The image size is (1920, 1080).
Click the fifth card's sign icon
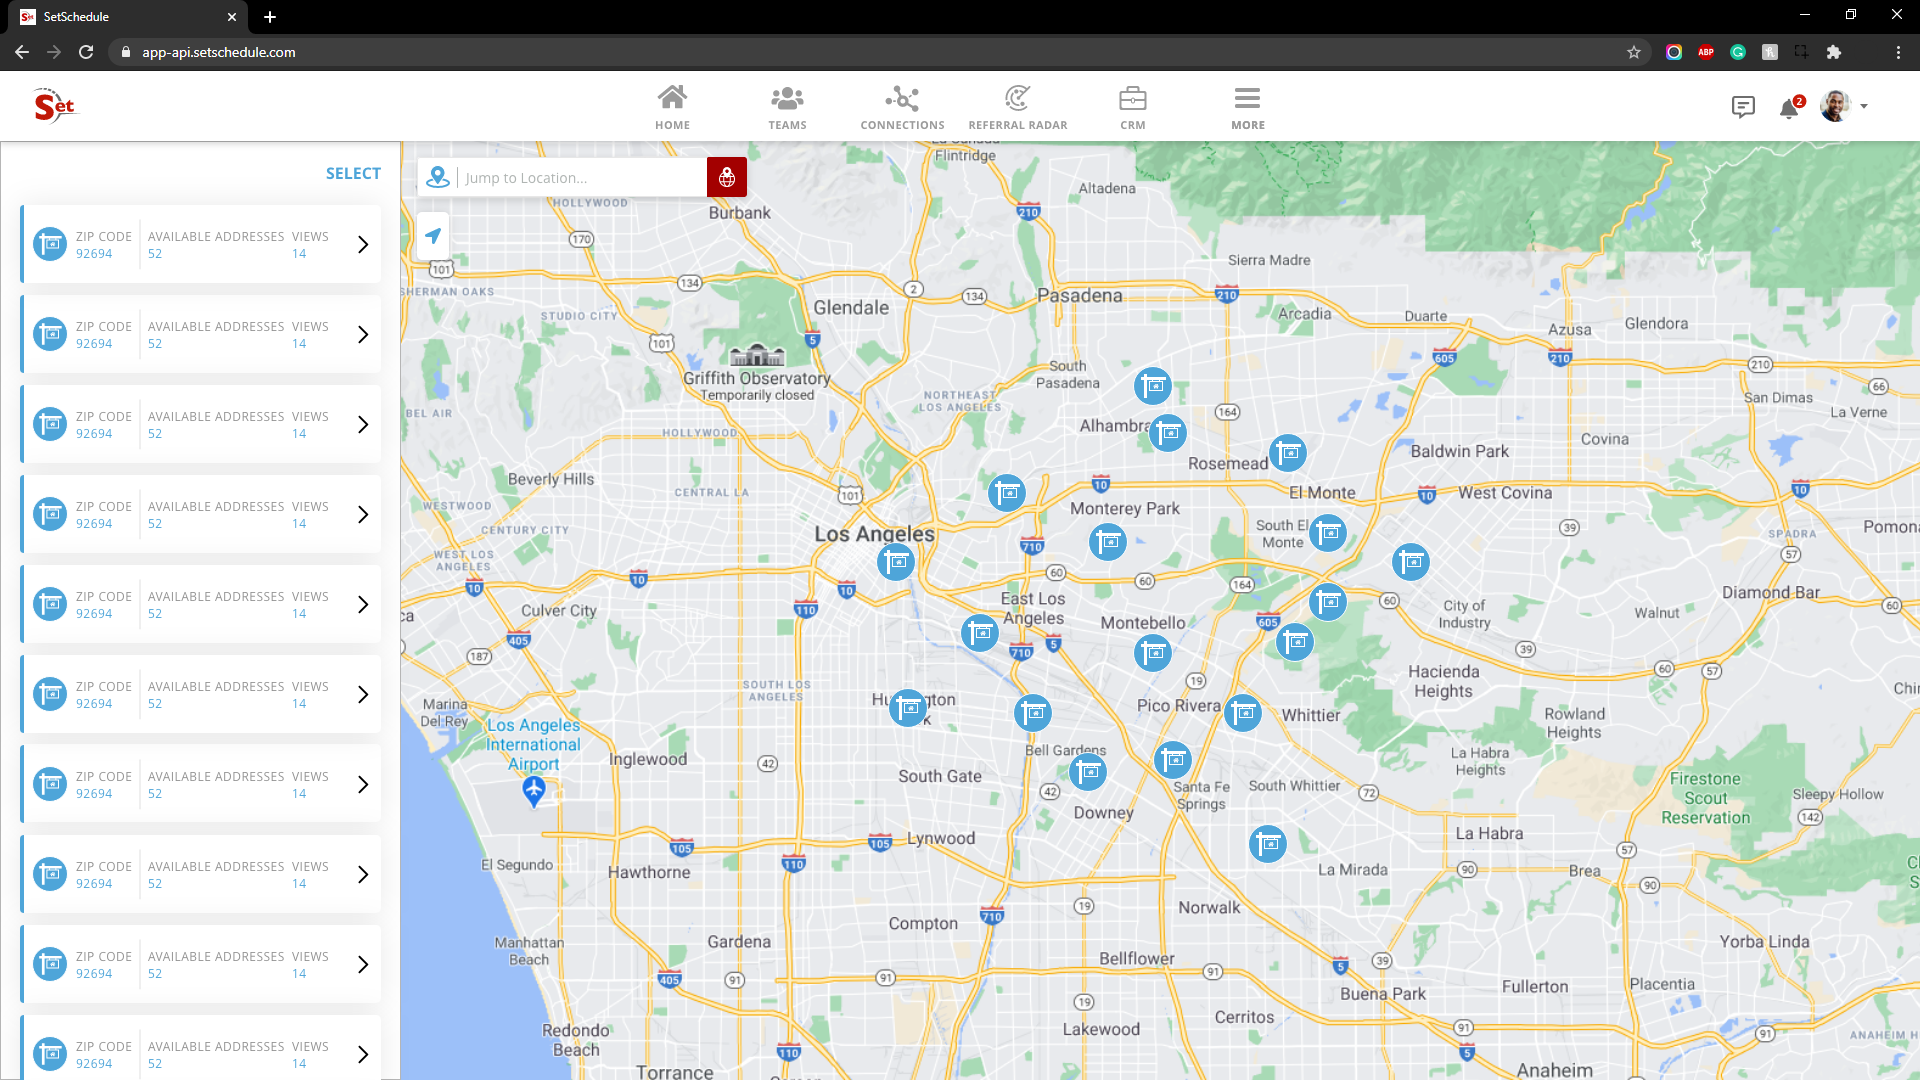coord(50,604)
